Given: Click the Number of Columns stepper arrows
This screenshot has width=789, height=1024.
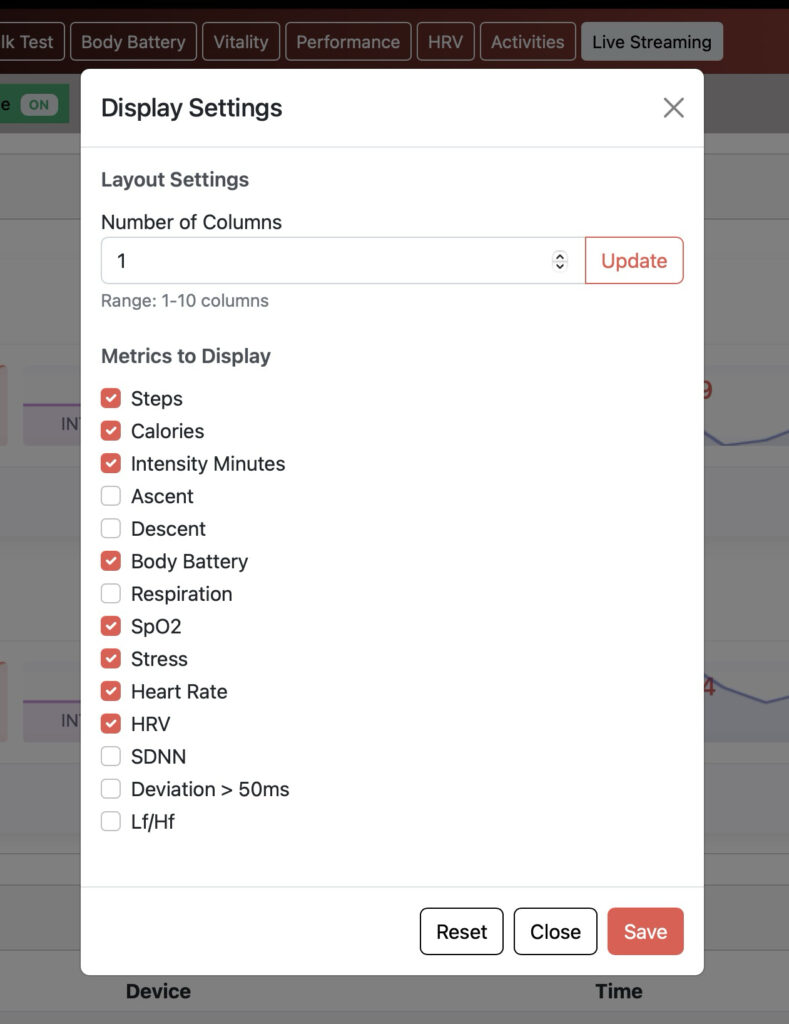Looking at the screenshot, I should [560, 261].
